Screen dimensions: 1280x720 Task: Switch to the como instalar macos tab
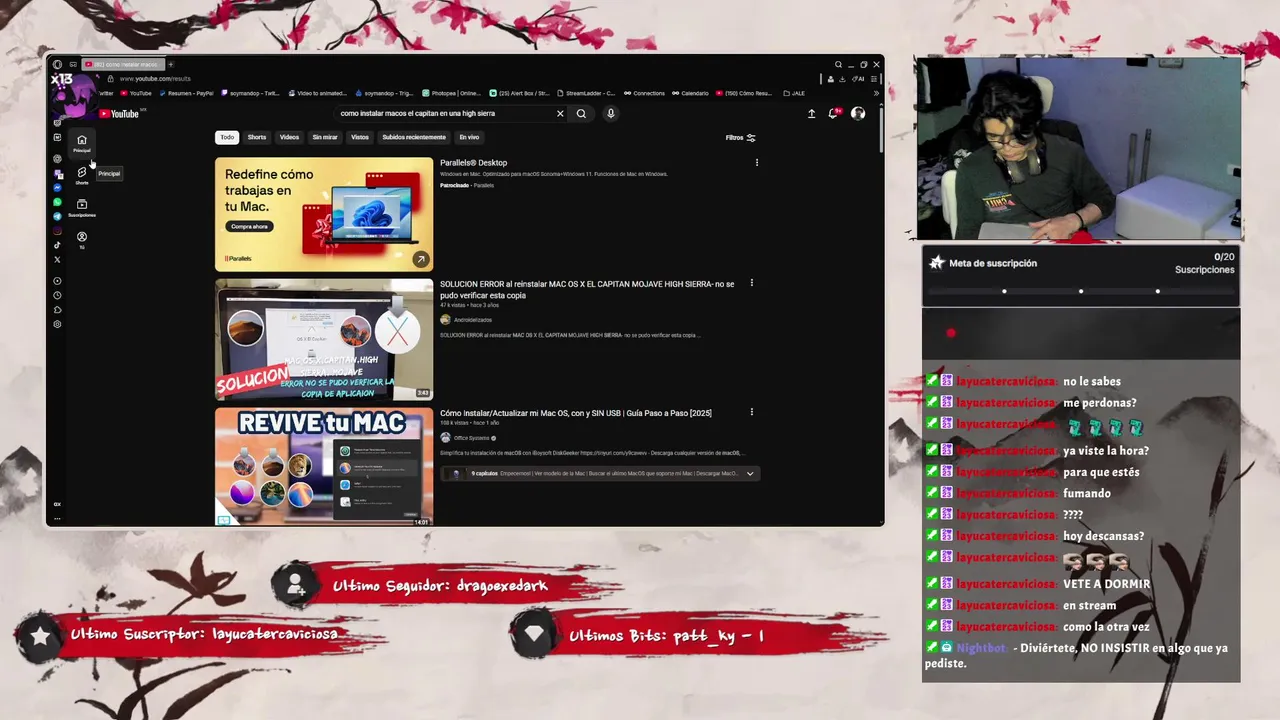[x=124, y=64]
